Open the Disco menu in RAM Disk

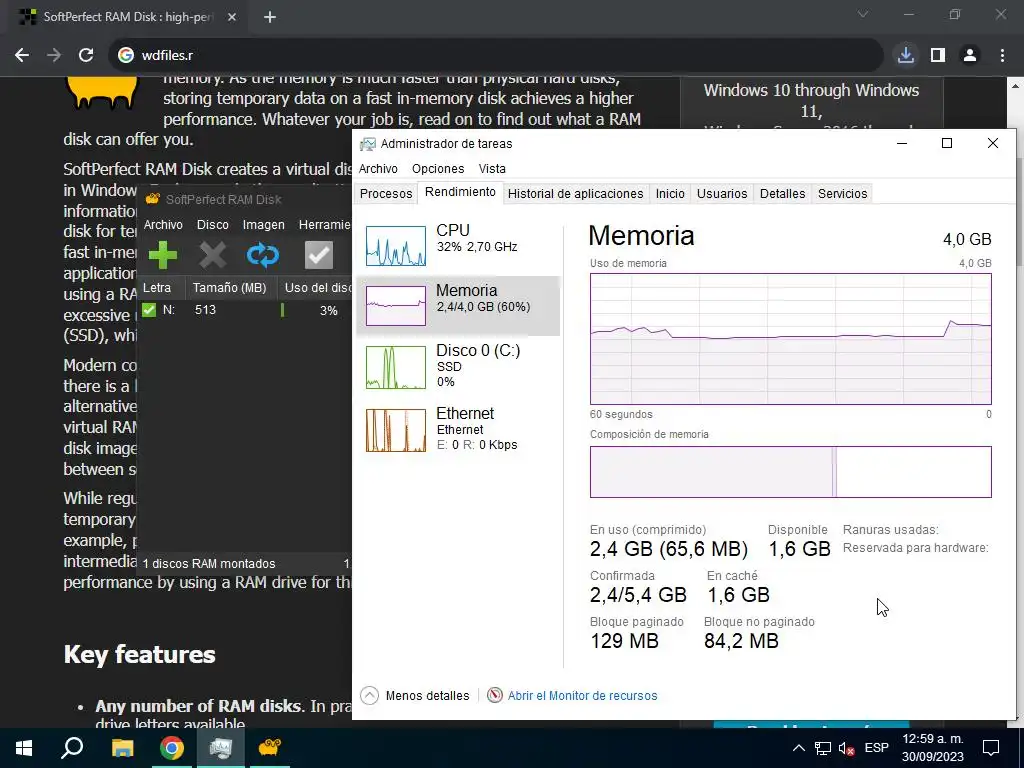coord(213,225)
